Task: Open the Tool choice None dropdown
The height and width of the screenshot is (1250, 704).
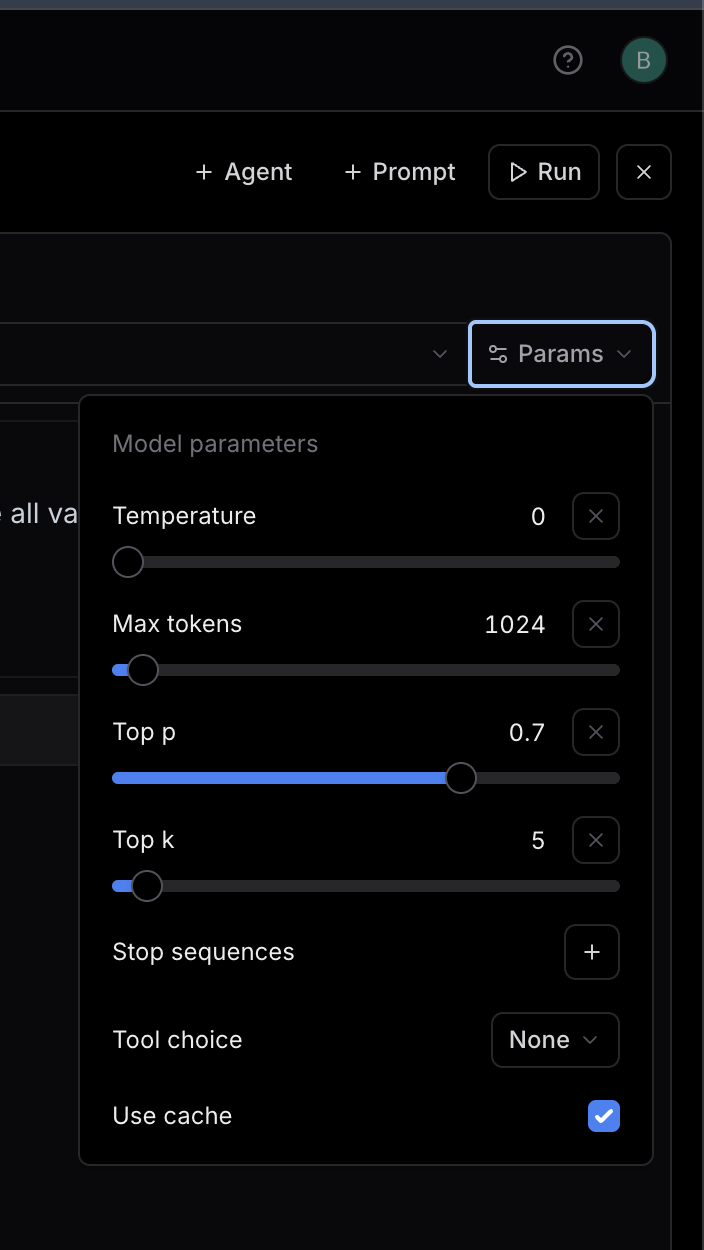Action: tap(555, 1040)
